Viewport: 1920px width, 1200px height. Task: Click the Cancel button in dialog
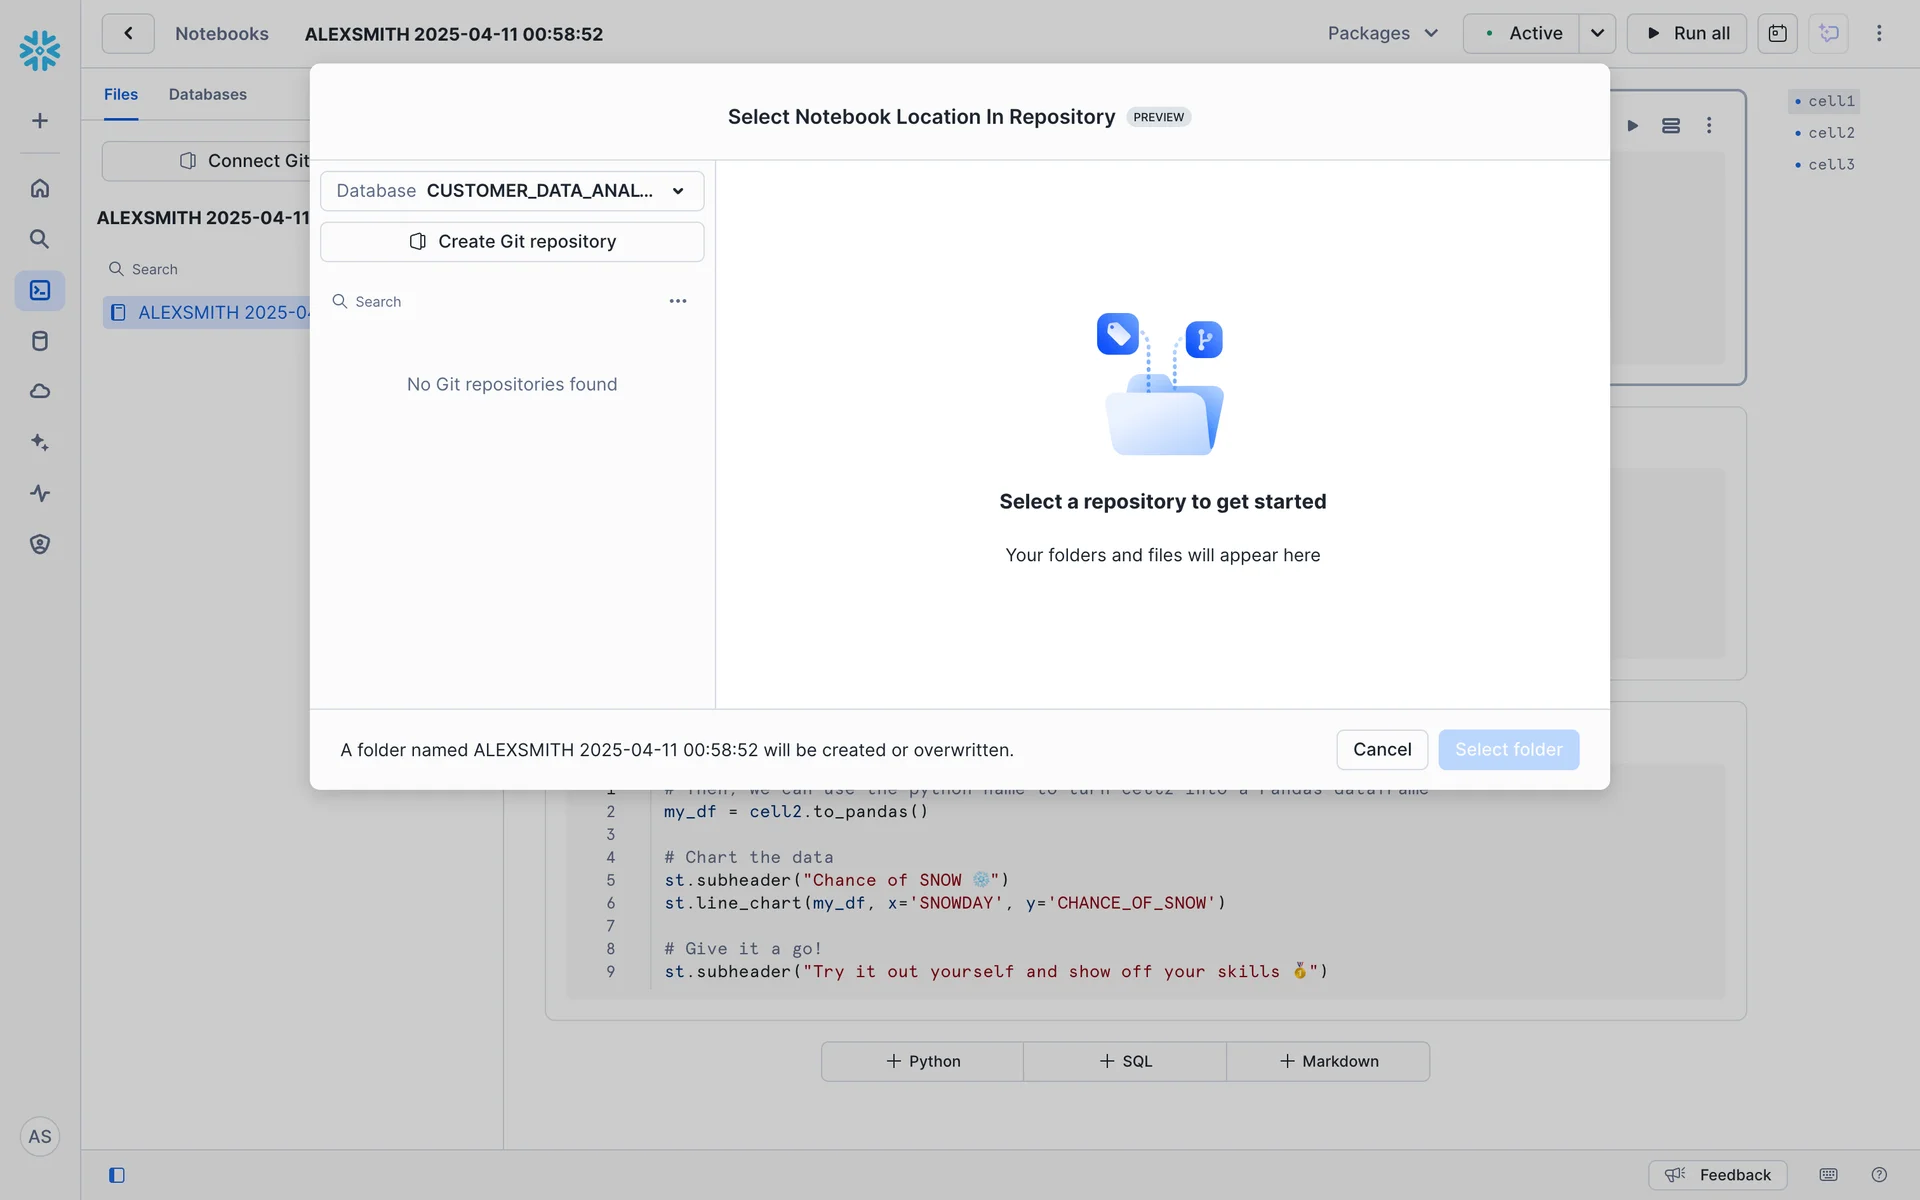tap(1381, 750)
